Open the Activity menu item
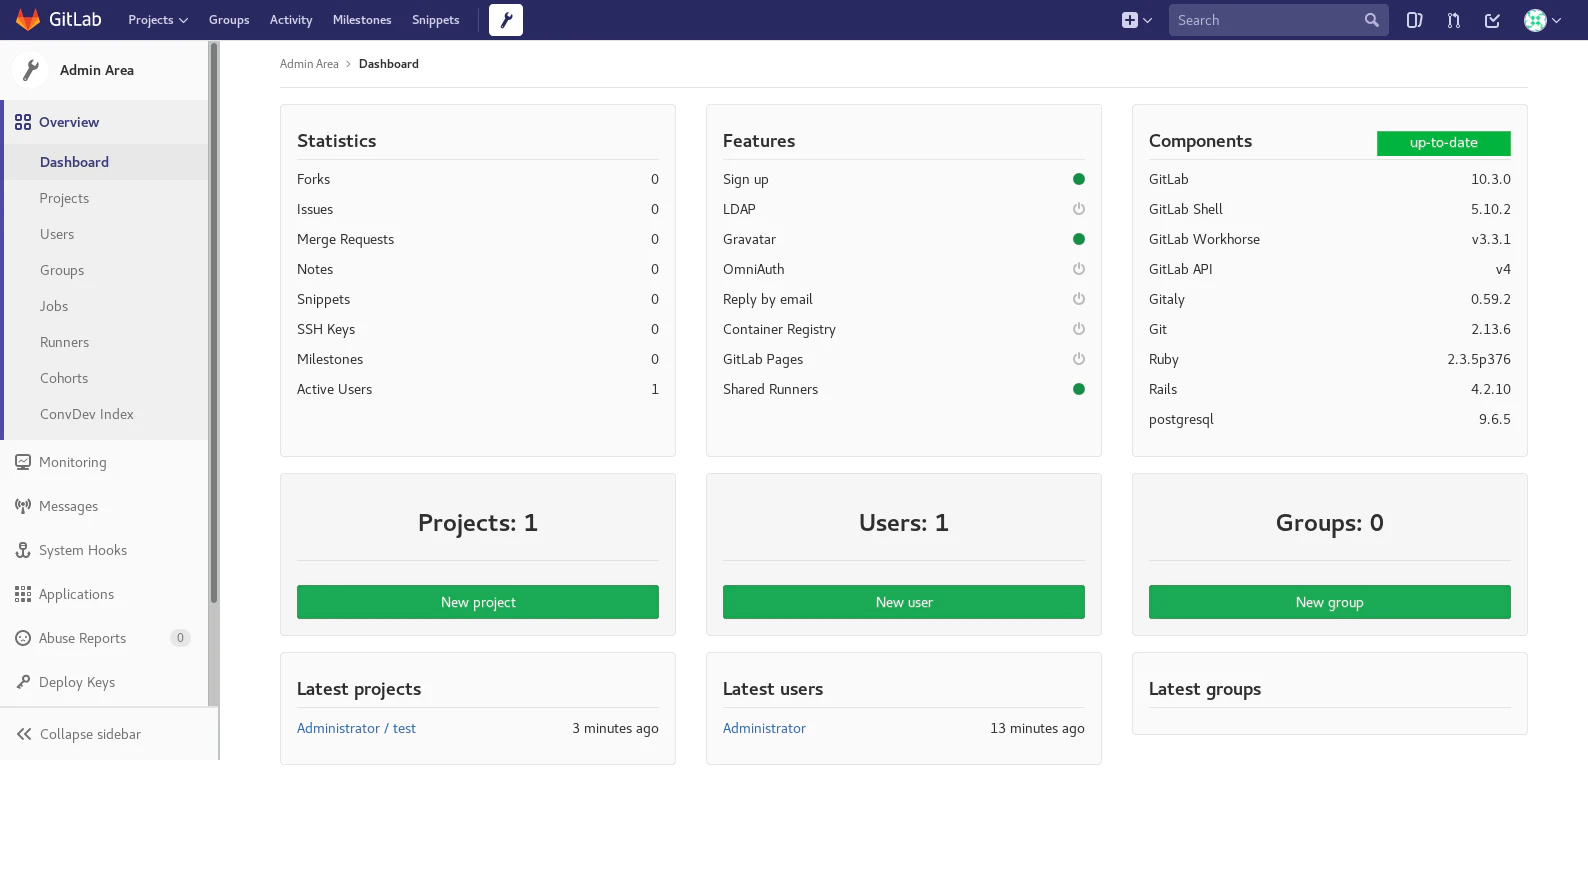Screen dimensions: 1588x881 (x=291, y=20)
